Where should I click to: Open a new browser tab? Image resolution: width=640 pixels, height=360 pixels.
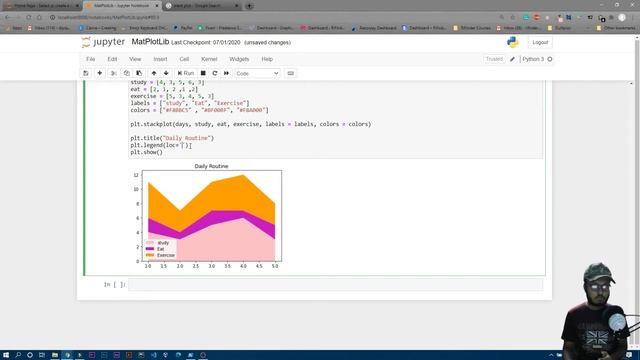tap(249, 6)
